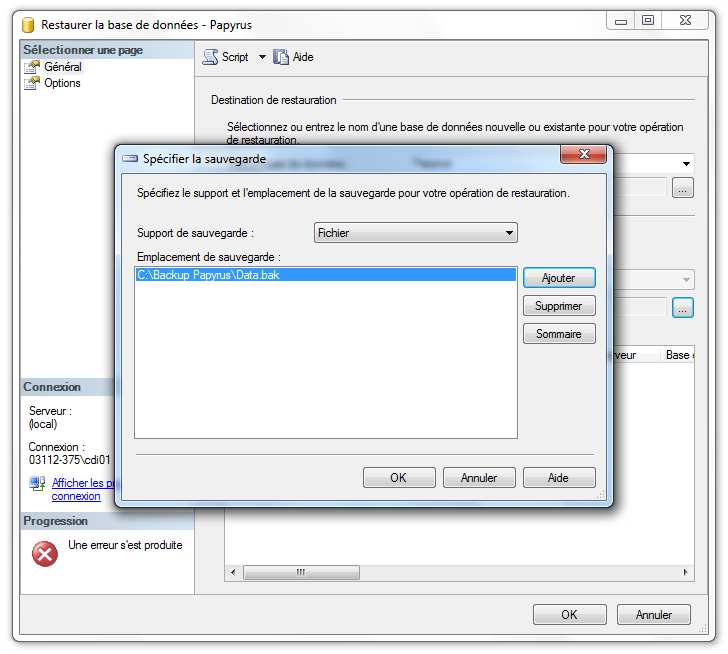Select the C:\Backup Papyrus\Data.bak entry
Screen dimensions: 728x654
tap(208, 275)
